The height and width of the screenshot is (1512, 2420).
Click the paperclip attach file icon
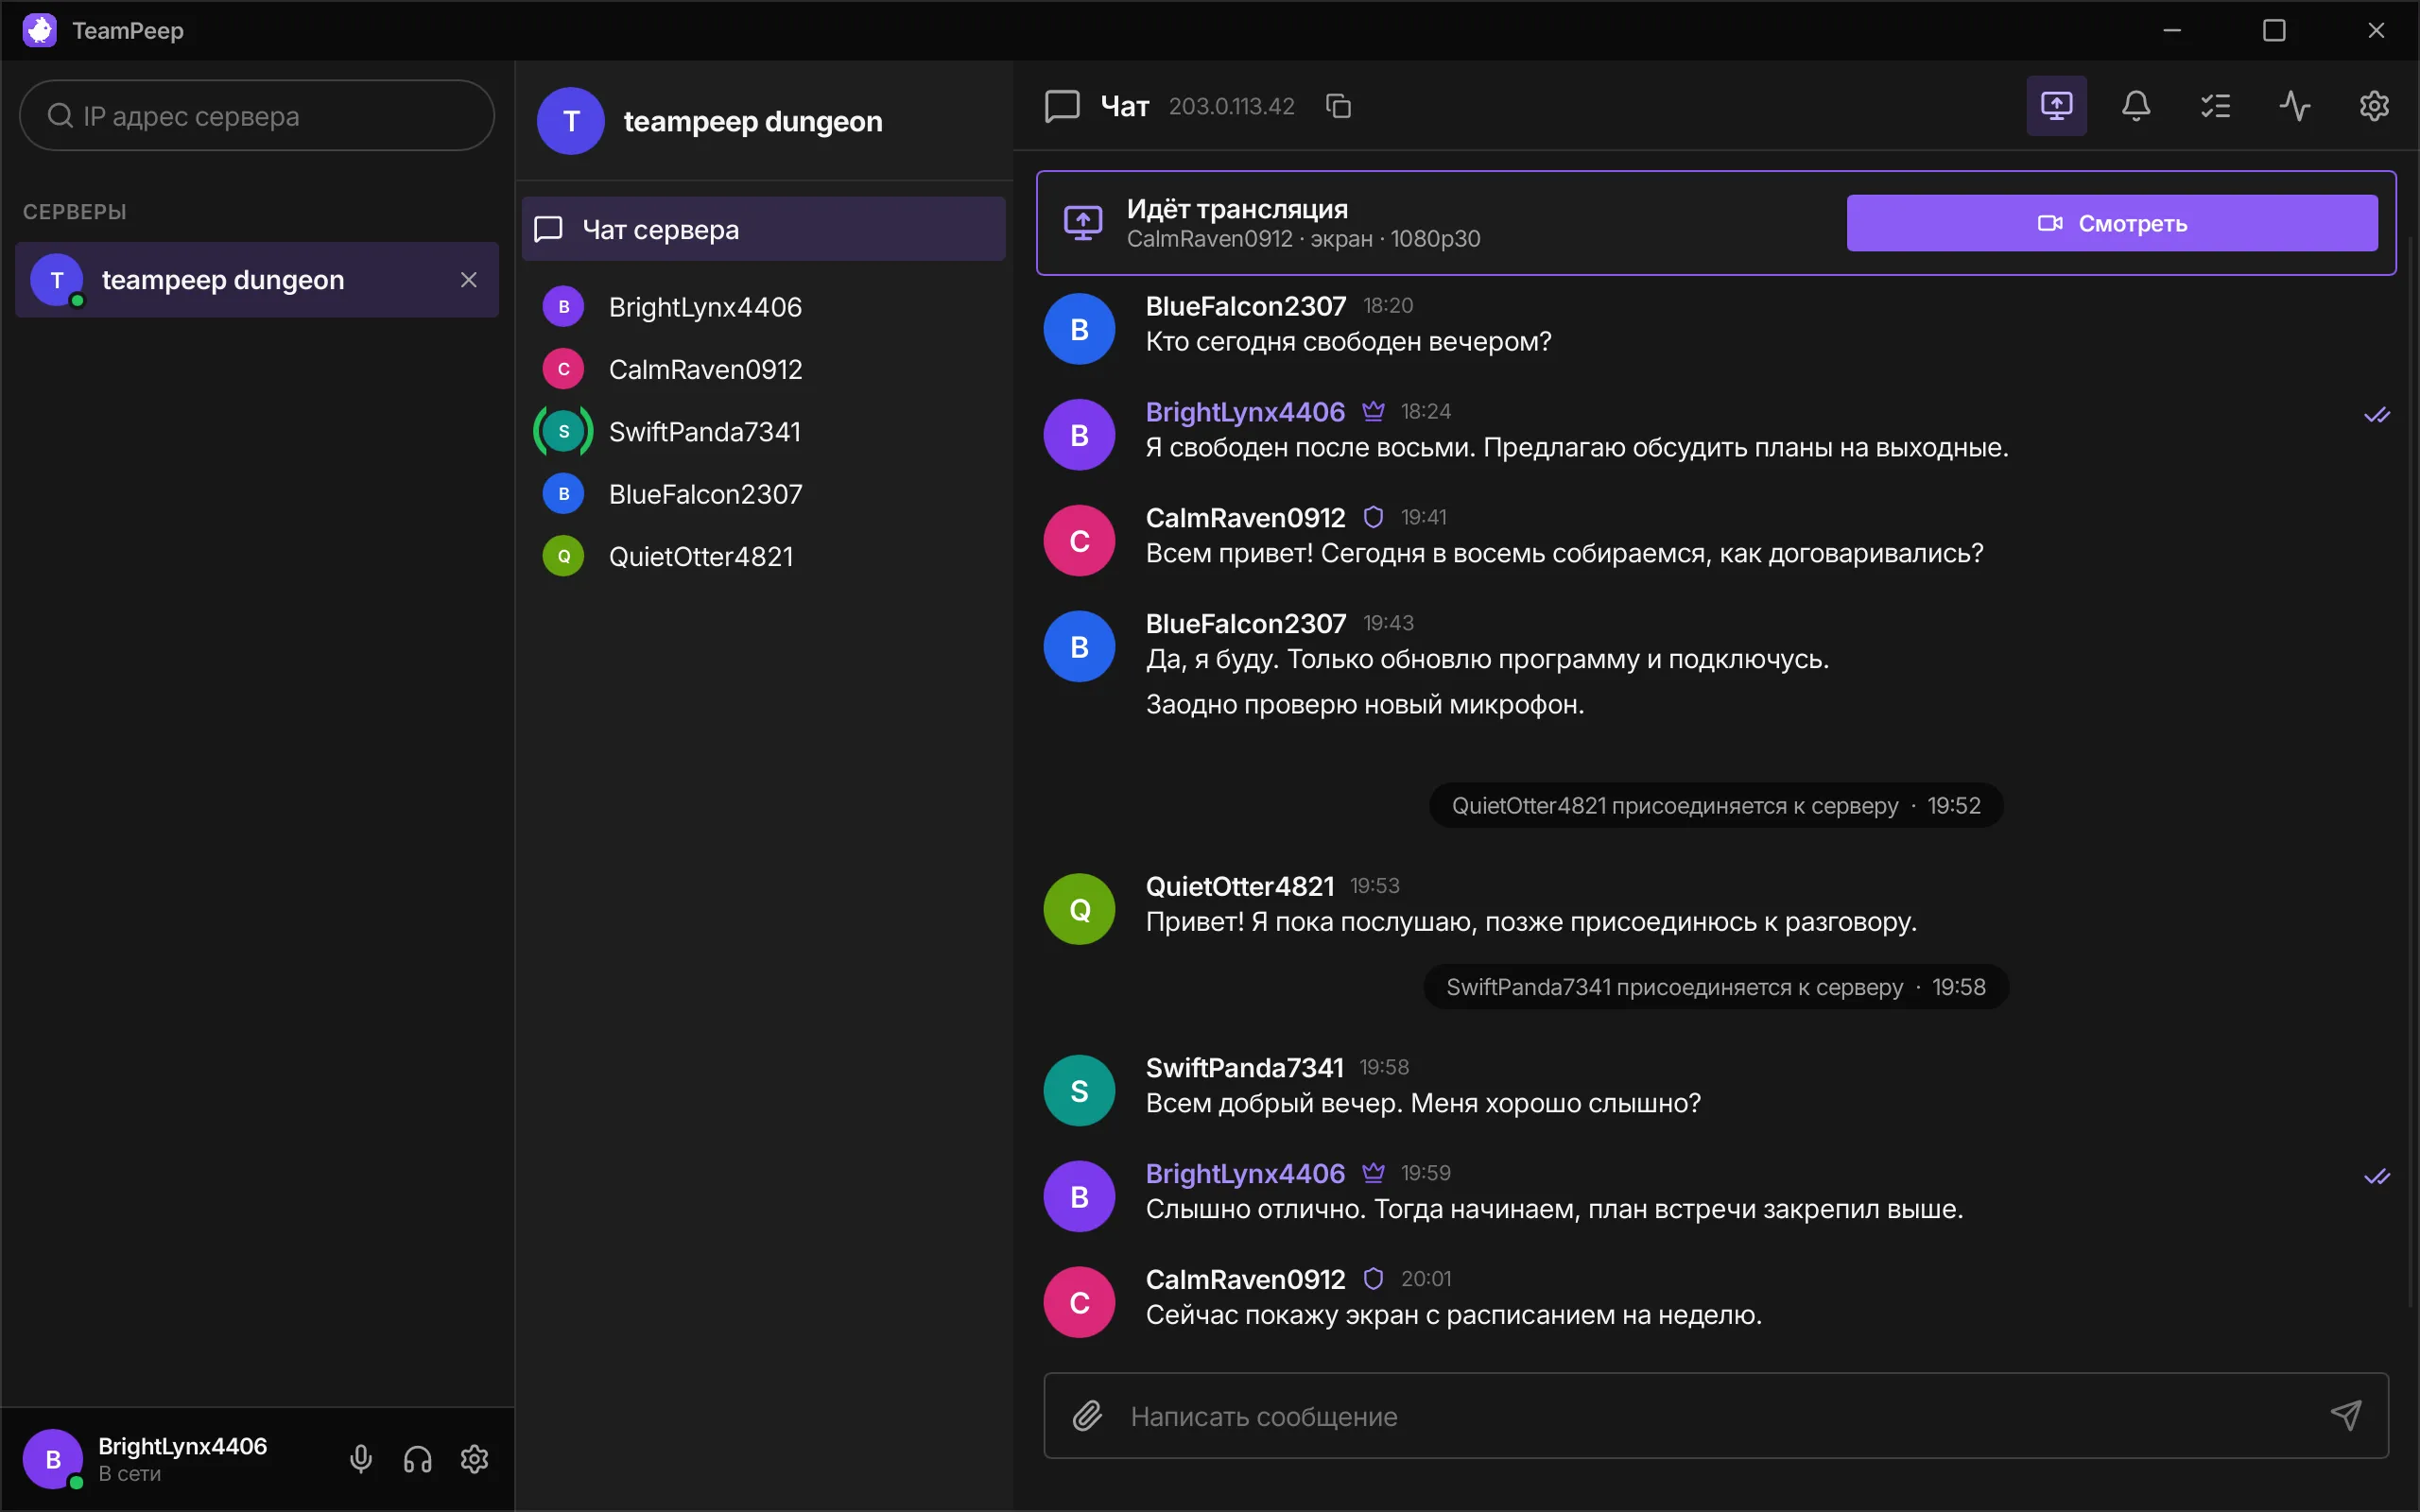(x=1087, y=1415)
